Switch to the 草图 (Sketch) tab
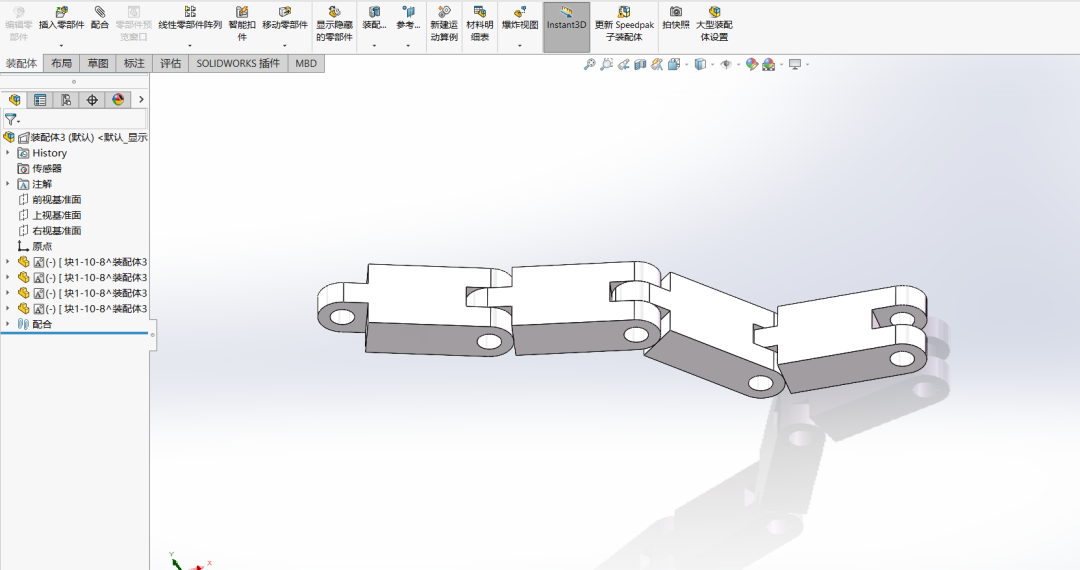 pyautogui.click(x=97, y=63)
